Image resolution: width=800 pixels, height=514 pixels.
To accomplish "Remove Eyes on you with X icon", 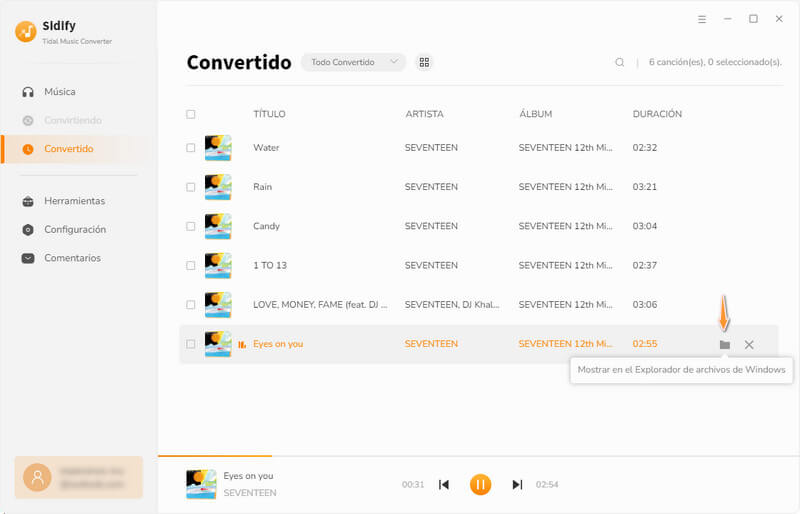I will coord(749,345).
